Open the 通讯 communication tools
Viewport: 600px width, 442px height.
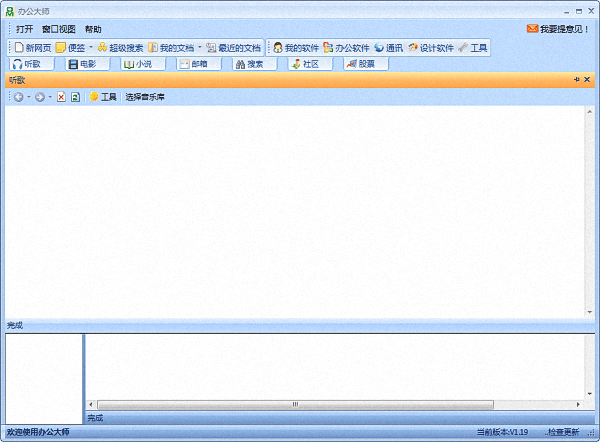pos(388,47)
